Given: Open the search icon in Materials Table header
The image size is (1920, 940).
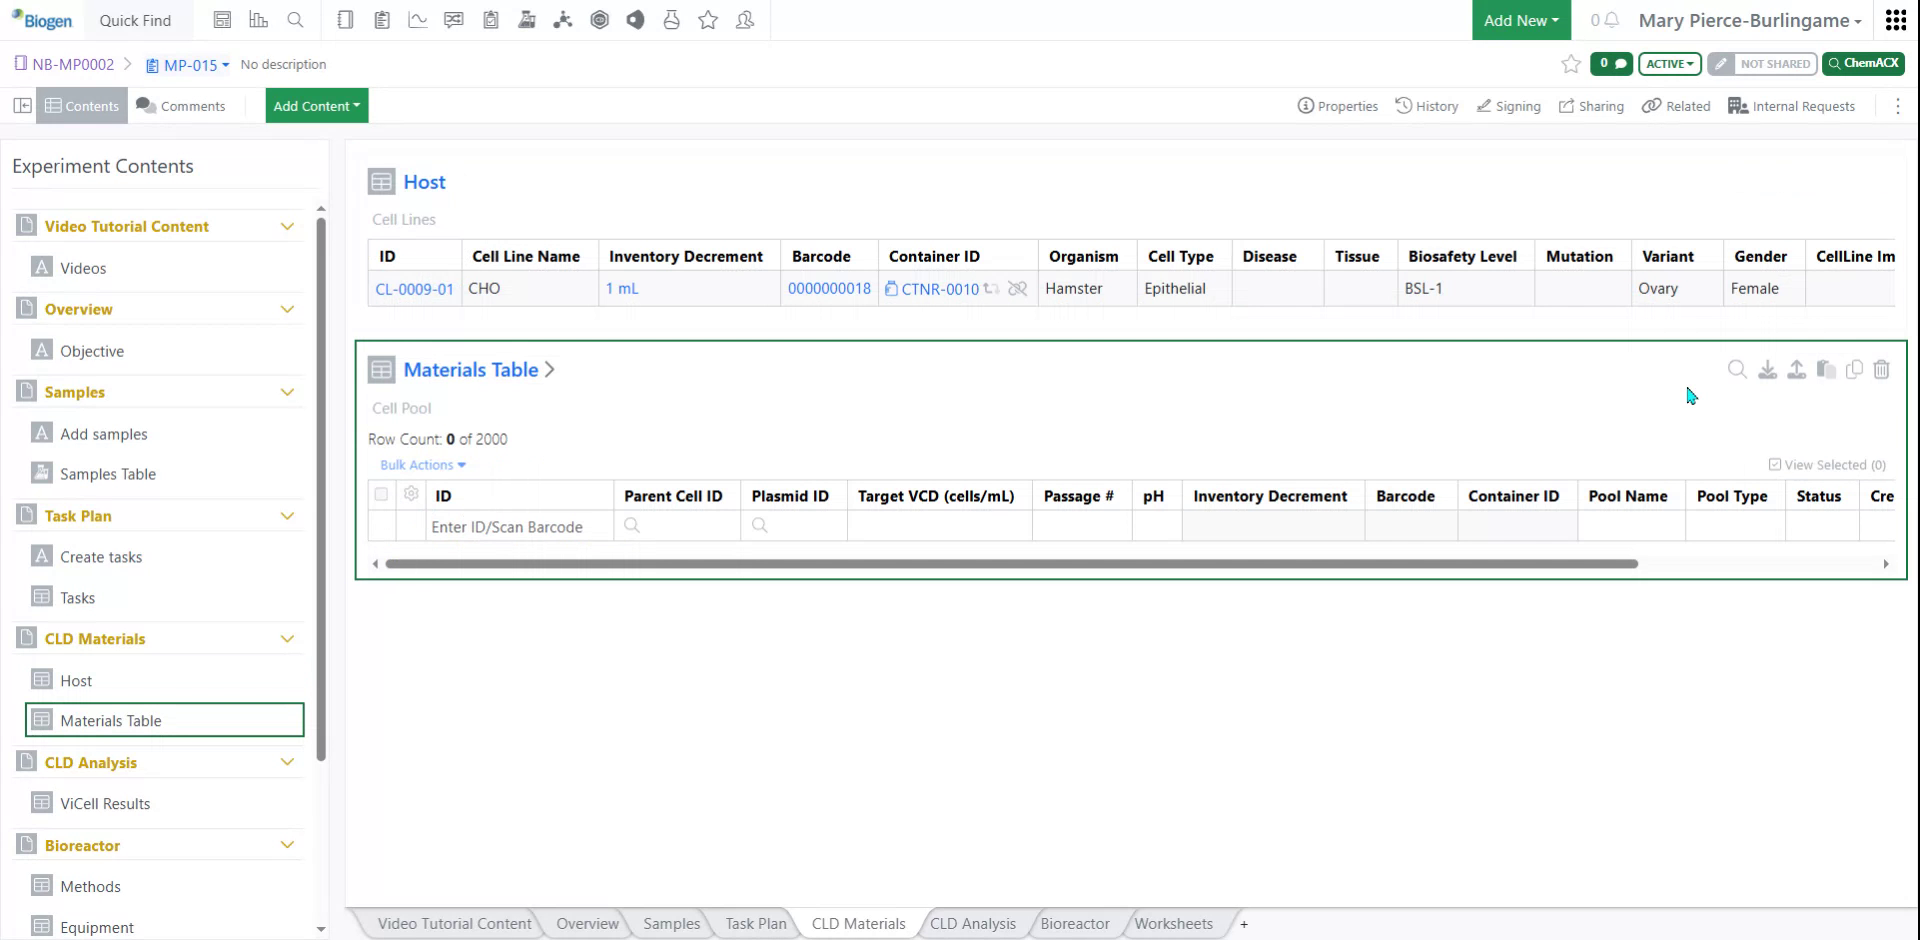Looking at the screenshot, I should click(1737, 369).
